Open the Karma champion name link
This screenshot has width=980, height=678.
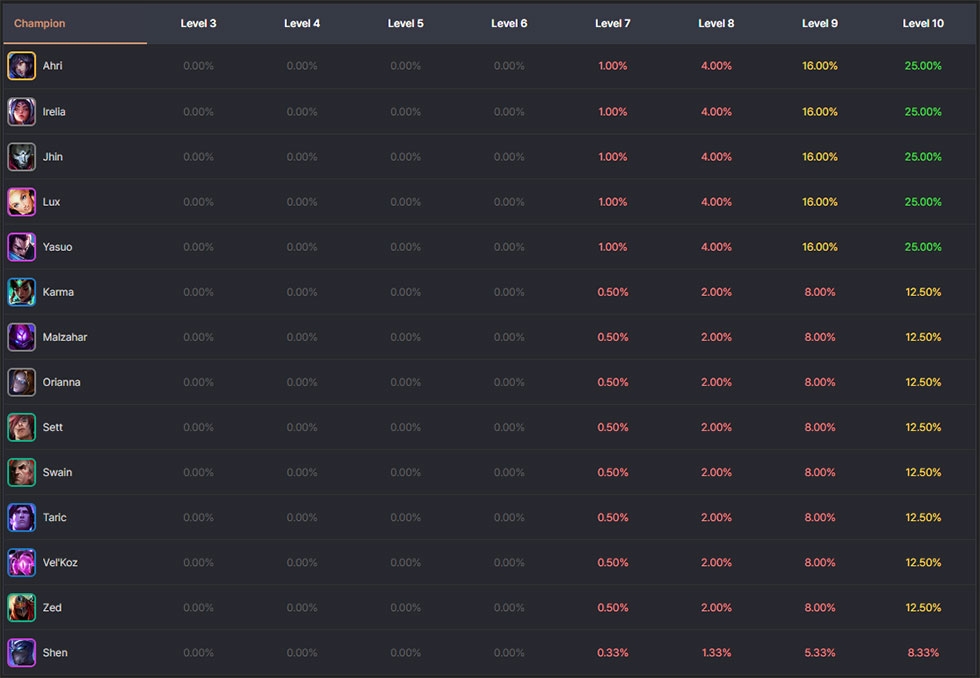pos(58,292)
